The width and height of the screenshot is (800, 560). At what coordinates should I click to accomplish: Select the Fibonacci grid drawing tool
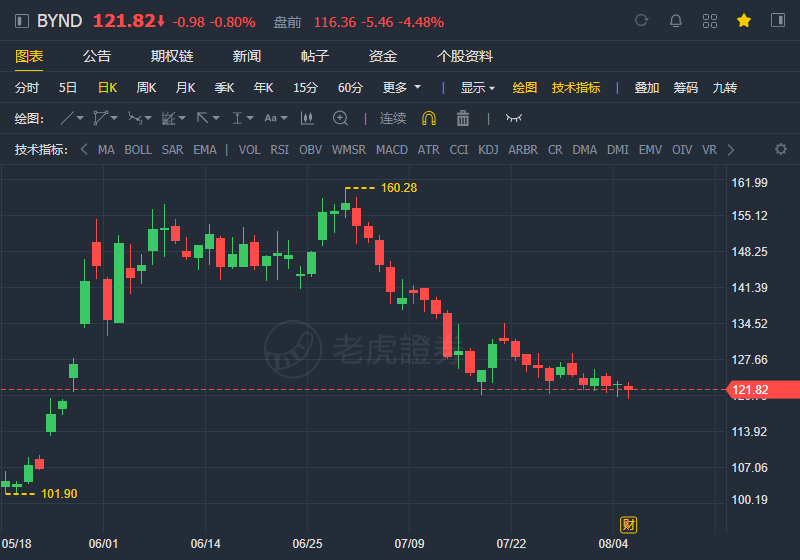[168, 118]
